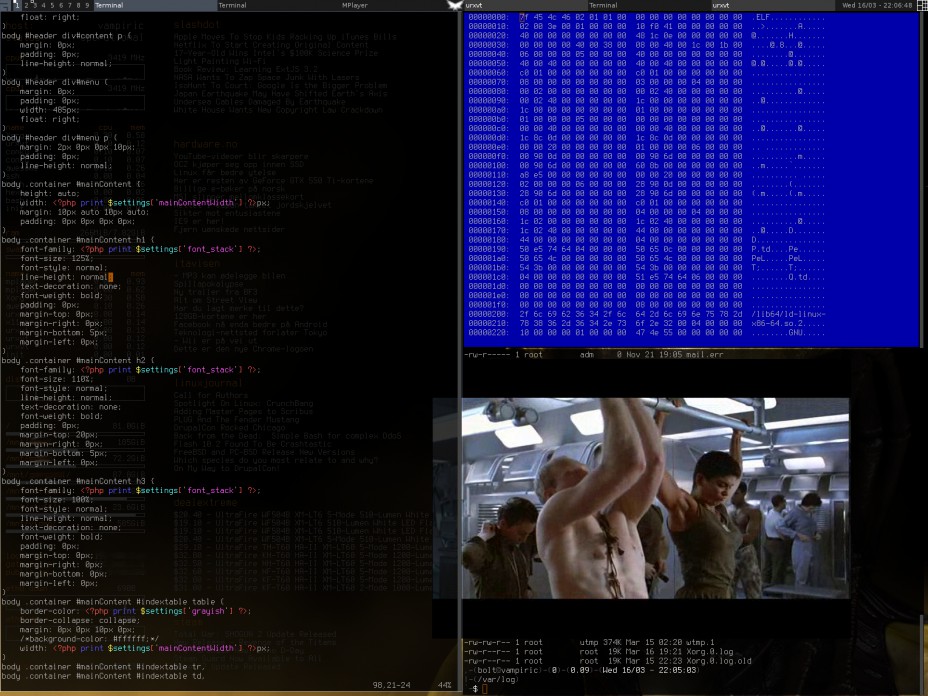Screen dimensions: 928x696
Task: View workspace tag 7
Action: pyautogui.click(x=70, y=5)
